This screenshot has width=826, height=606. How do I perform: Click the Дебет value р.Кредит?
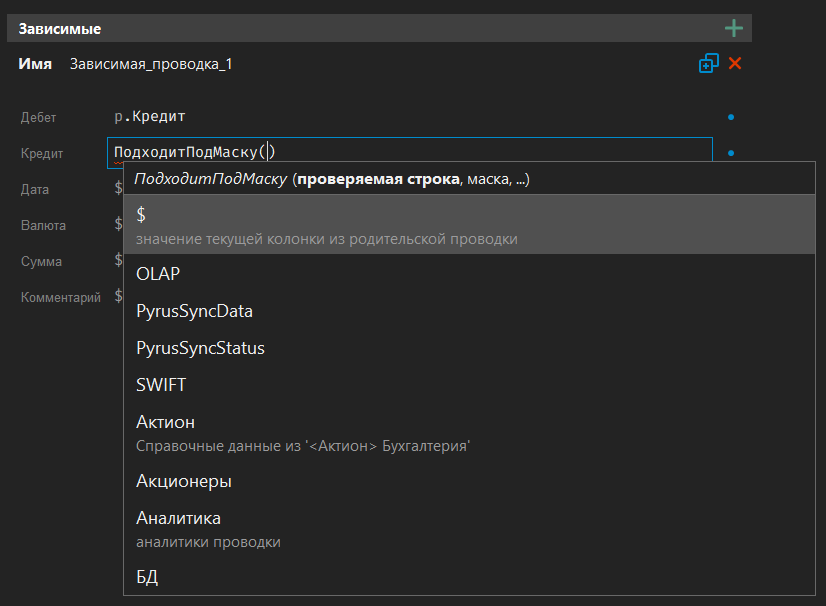pos(150,117)
